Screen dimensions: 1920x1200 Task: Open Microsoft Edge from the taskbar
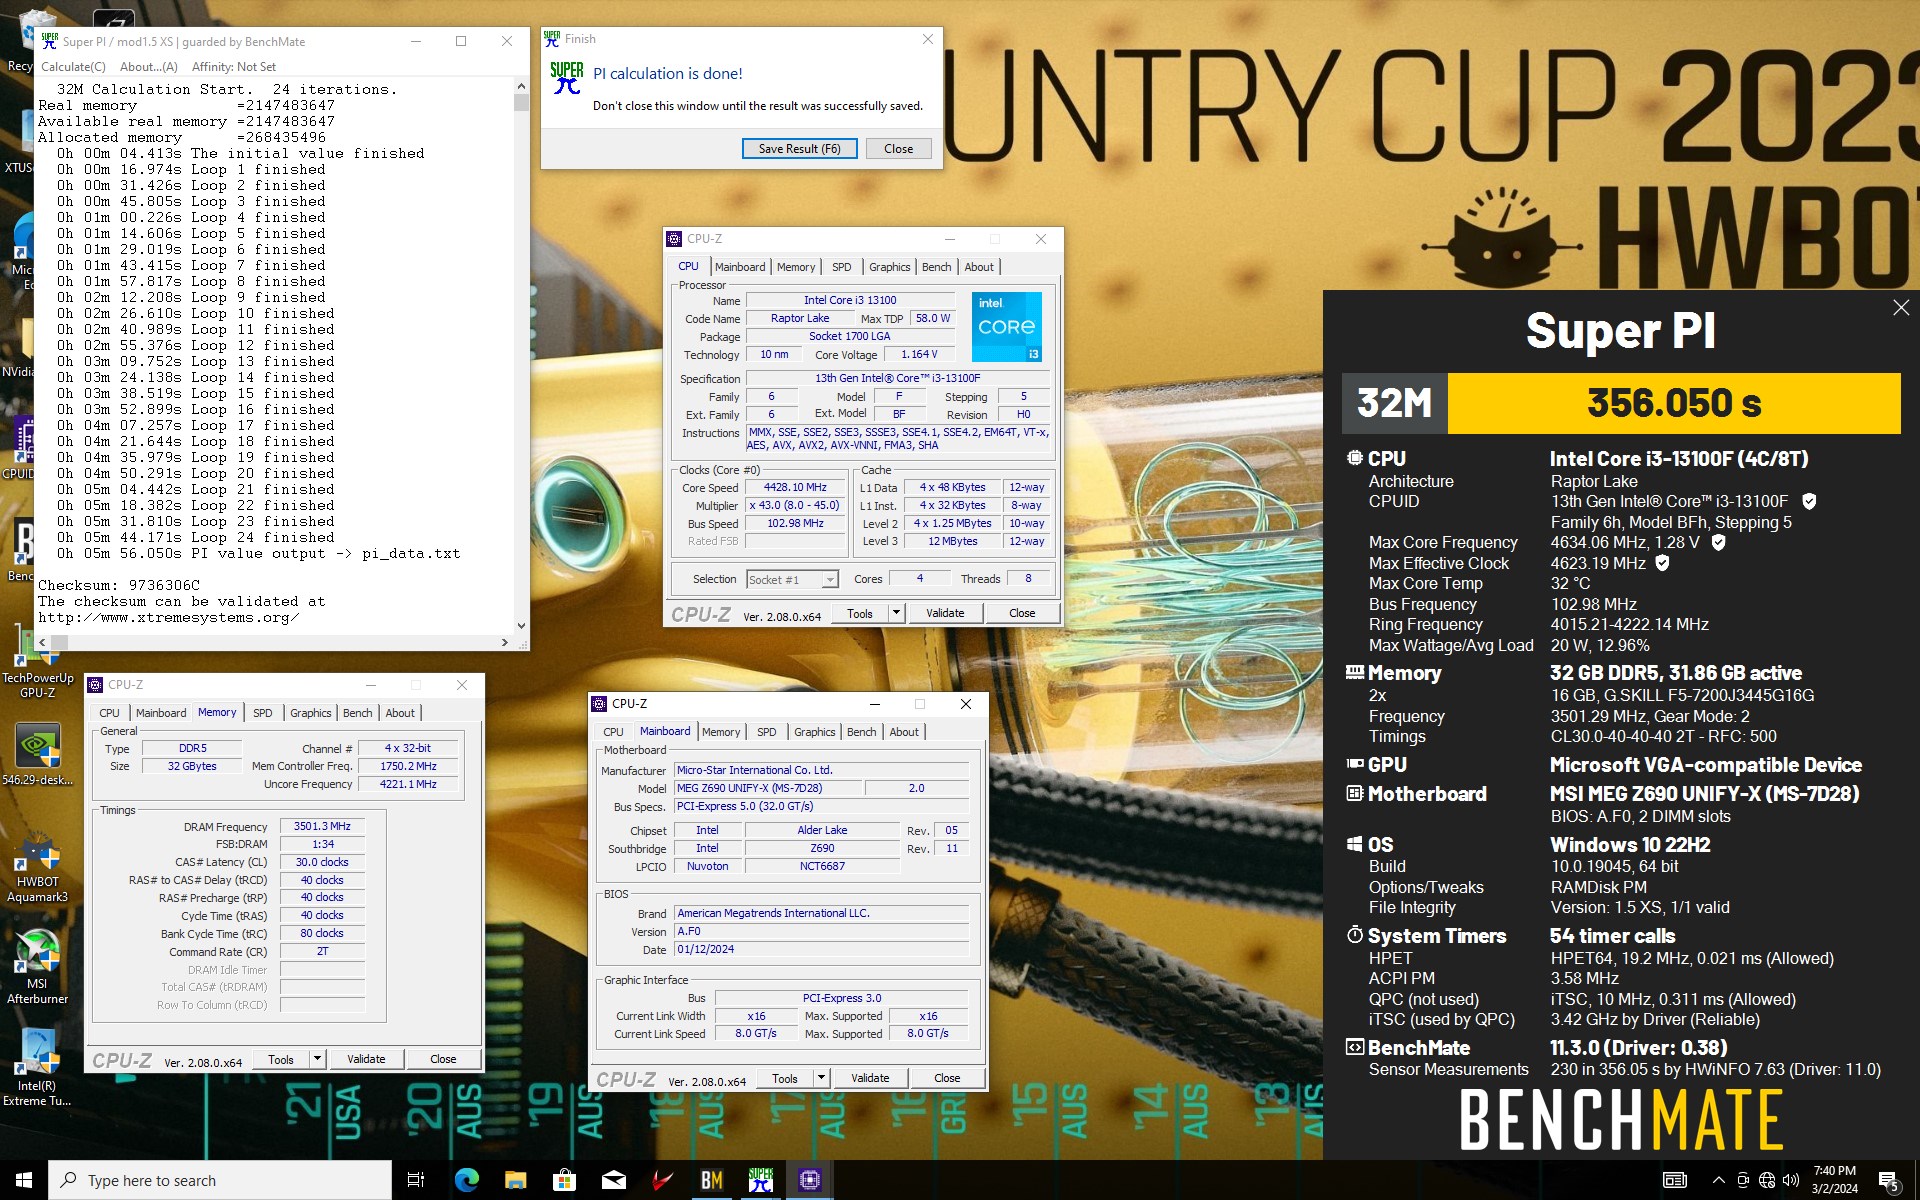click(466, 1180)
